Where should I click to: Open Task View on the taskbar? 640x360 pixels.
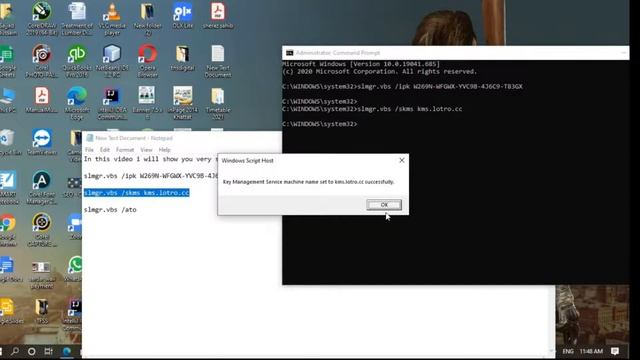49,351
